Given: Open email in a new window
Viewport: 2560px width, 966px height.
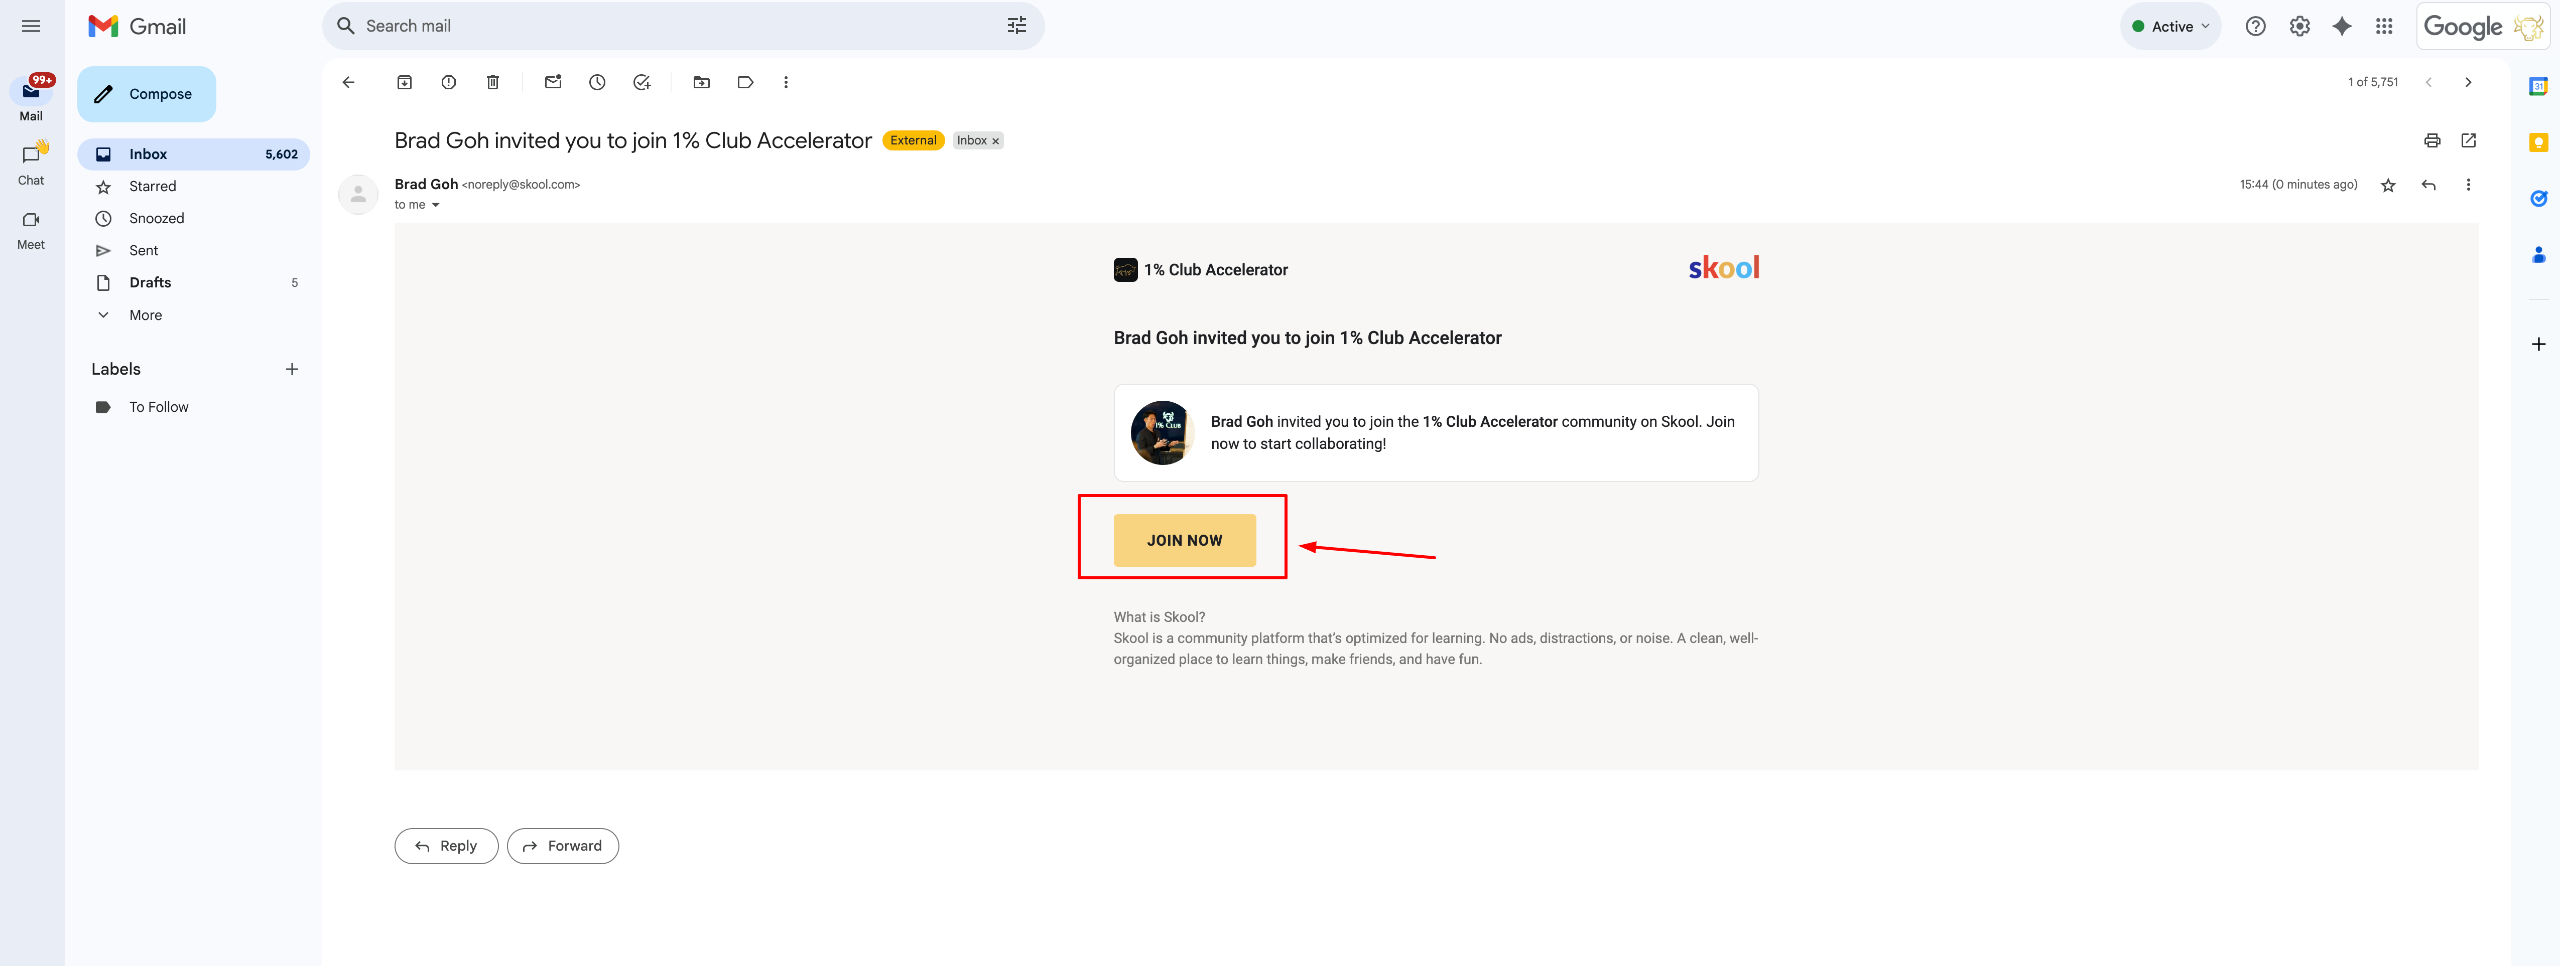Looking at the screenshot, I should (x=2469, y=140).
